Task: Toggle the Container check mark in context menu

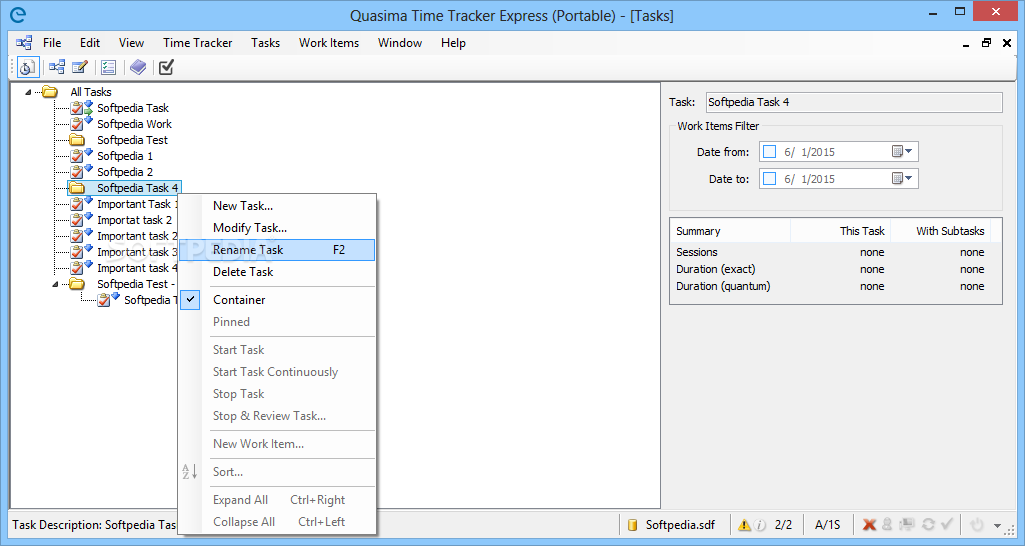Action: click(190, 299)
